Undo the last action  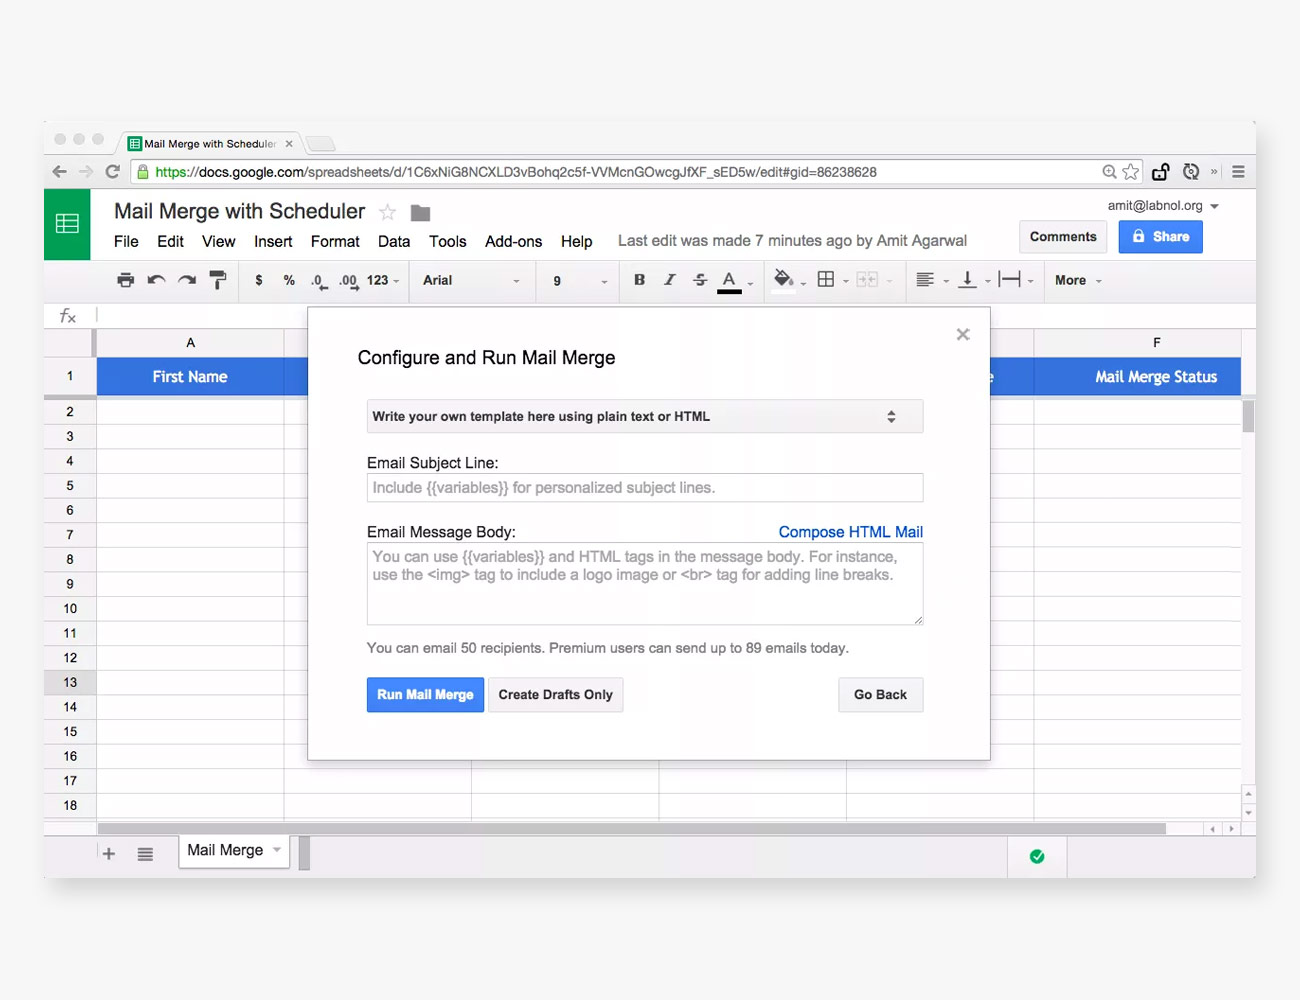156,280
